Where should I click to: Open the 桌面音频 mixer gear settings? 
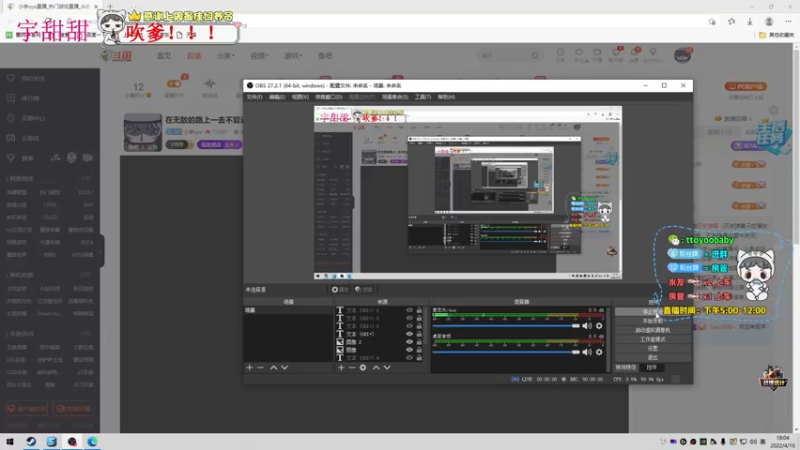pos(599,352)
